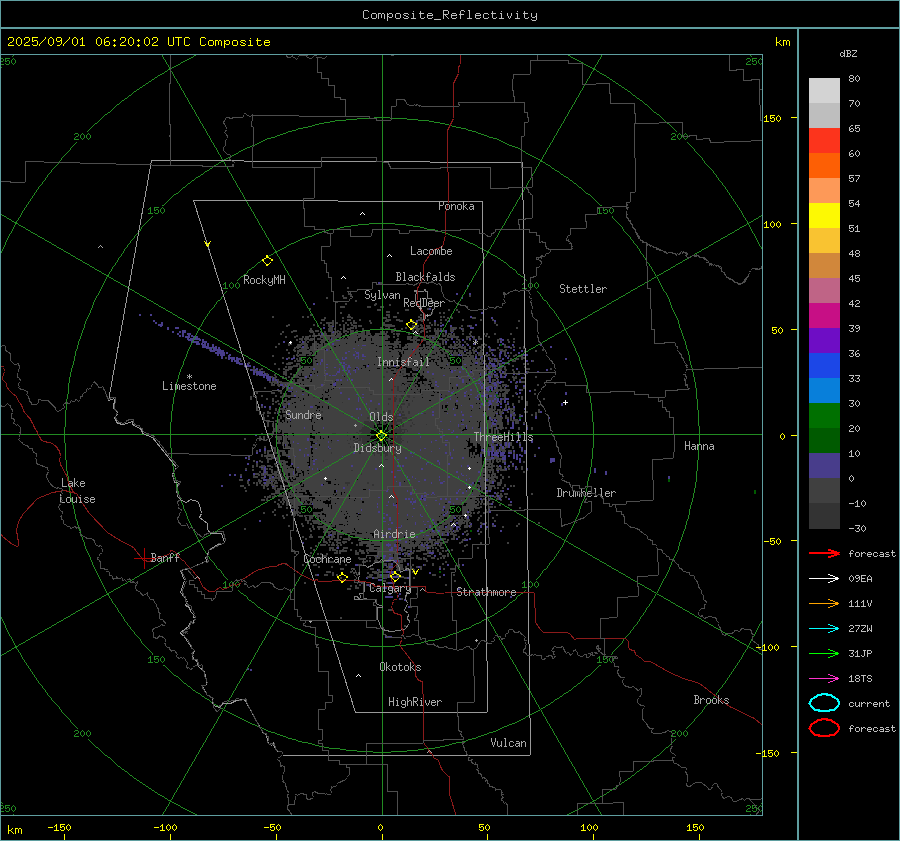The image size is (900, 841).
Task: Click white plus marker west of Hanna
Action: (565, 402)
